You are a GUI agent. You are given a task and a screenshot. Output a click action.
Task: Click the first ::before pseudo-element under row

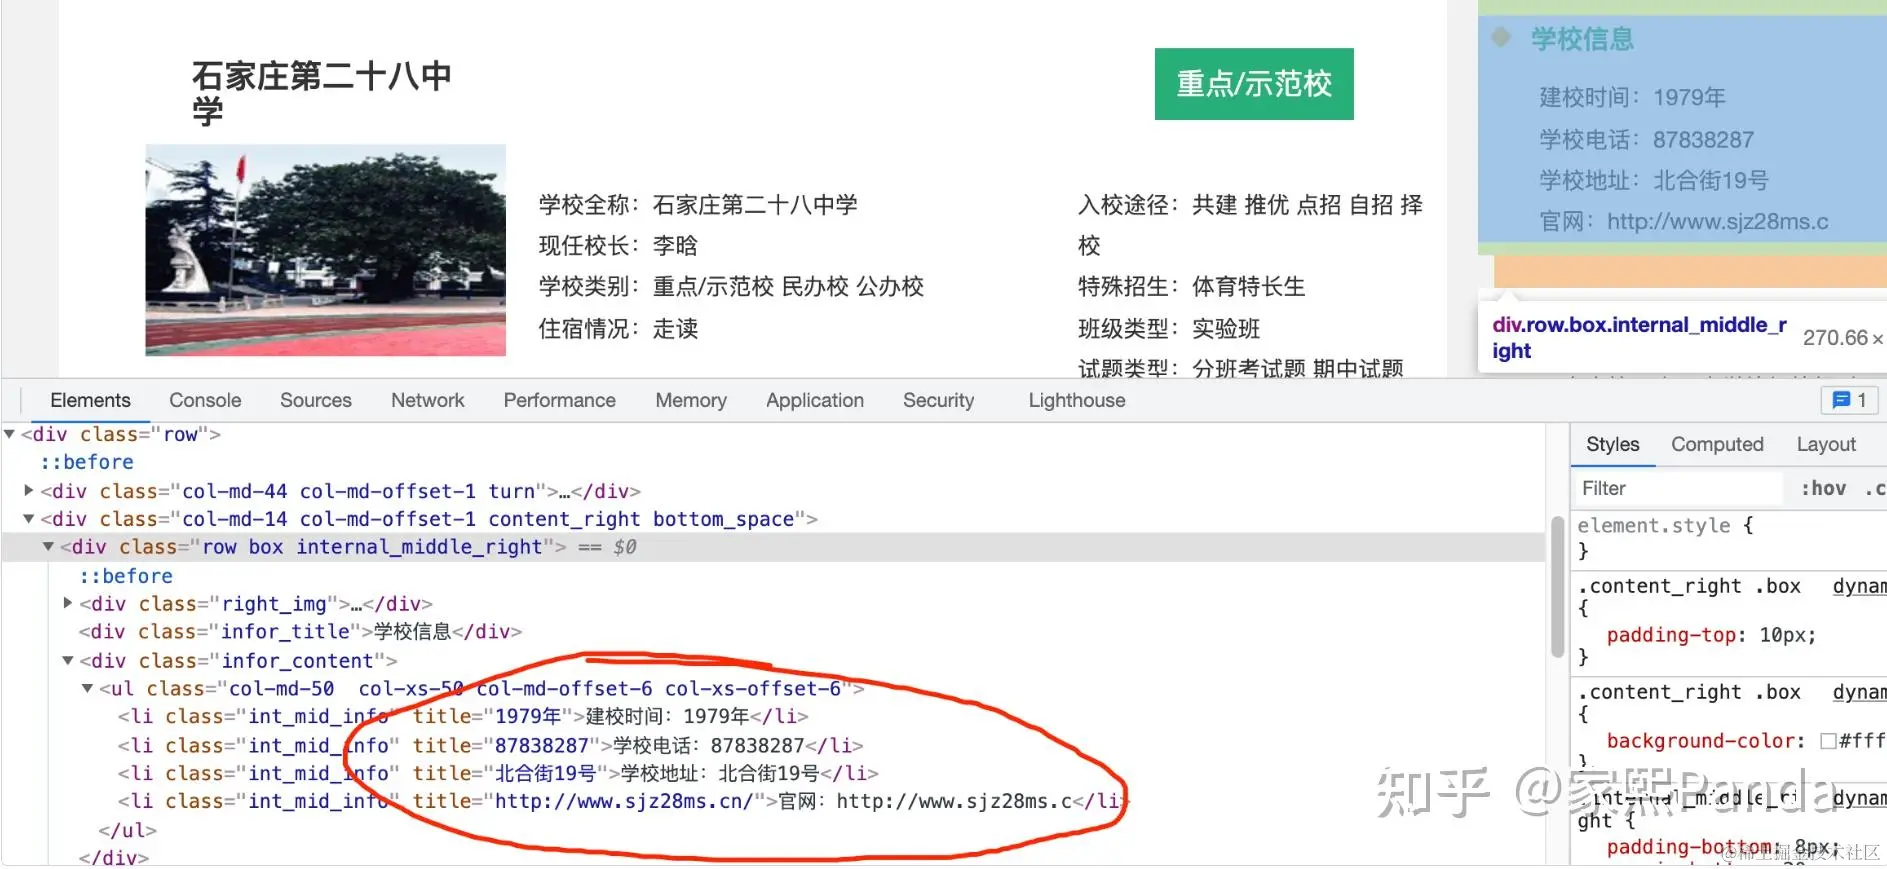[87, 462]
